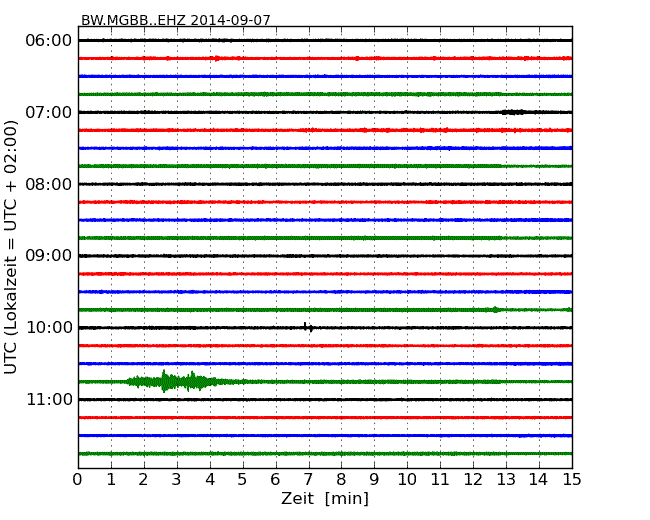
Task: Click the x-axis tick label 12
Action: [473, 480]
